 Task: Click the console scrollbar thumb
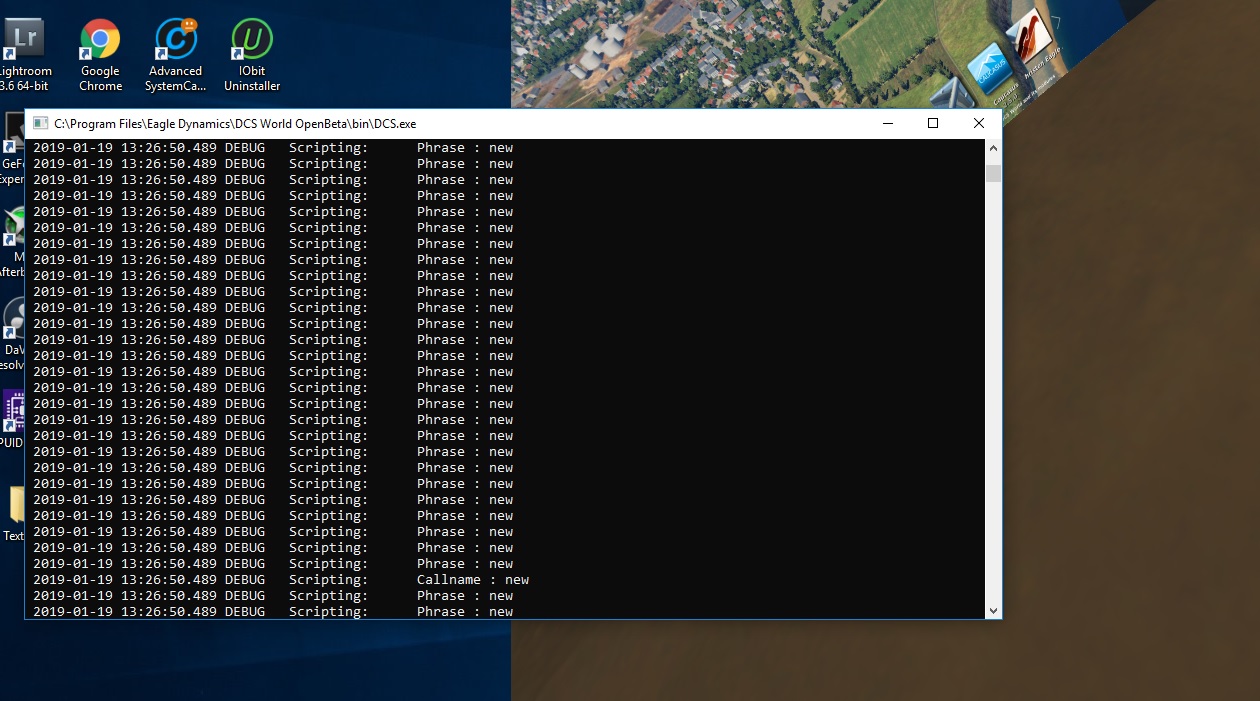coord(993,173)
